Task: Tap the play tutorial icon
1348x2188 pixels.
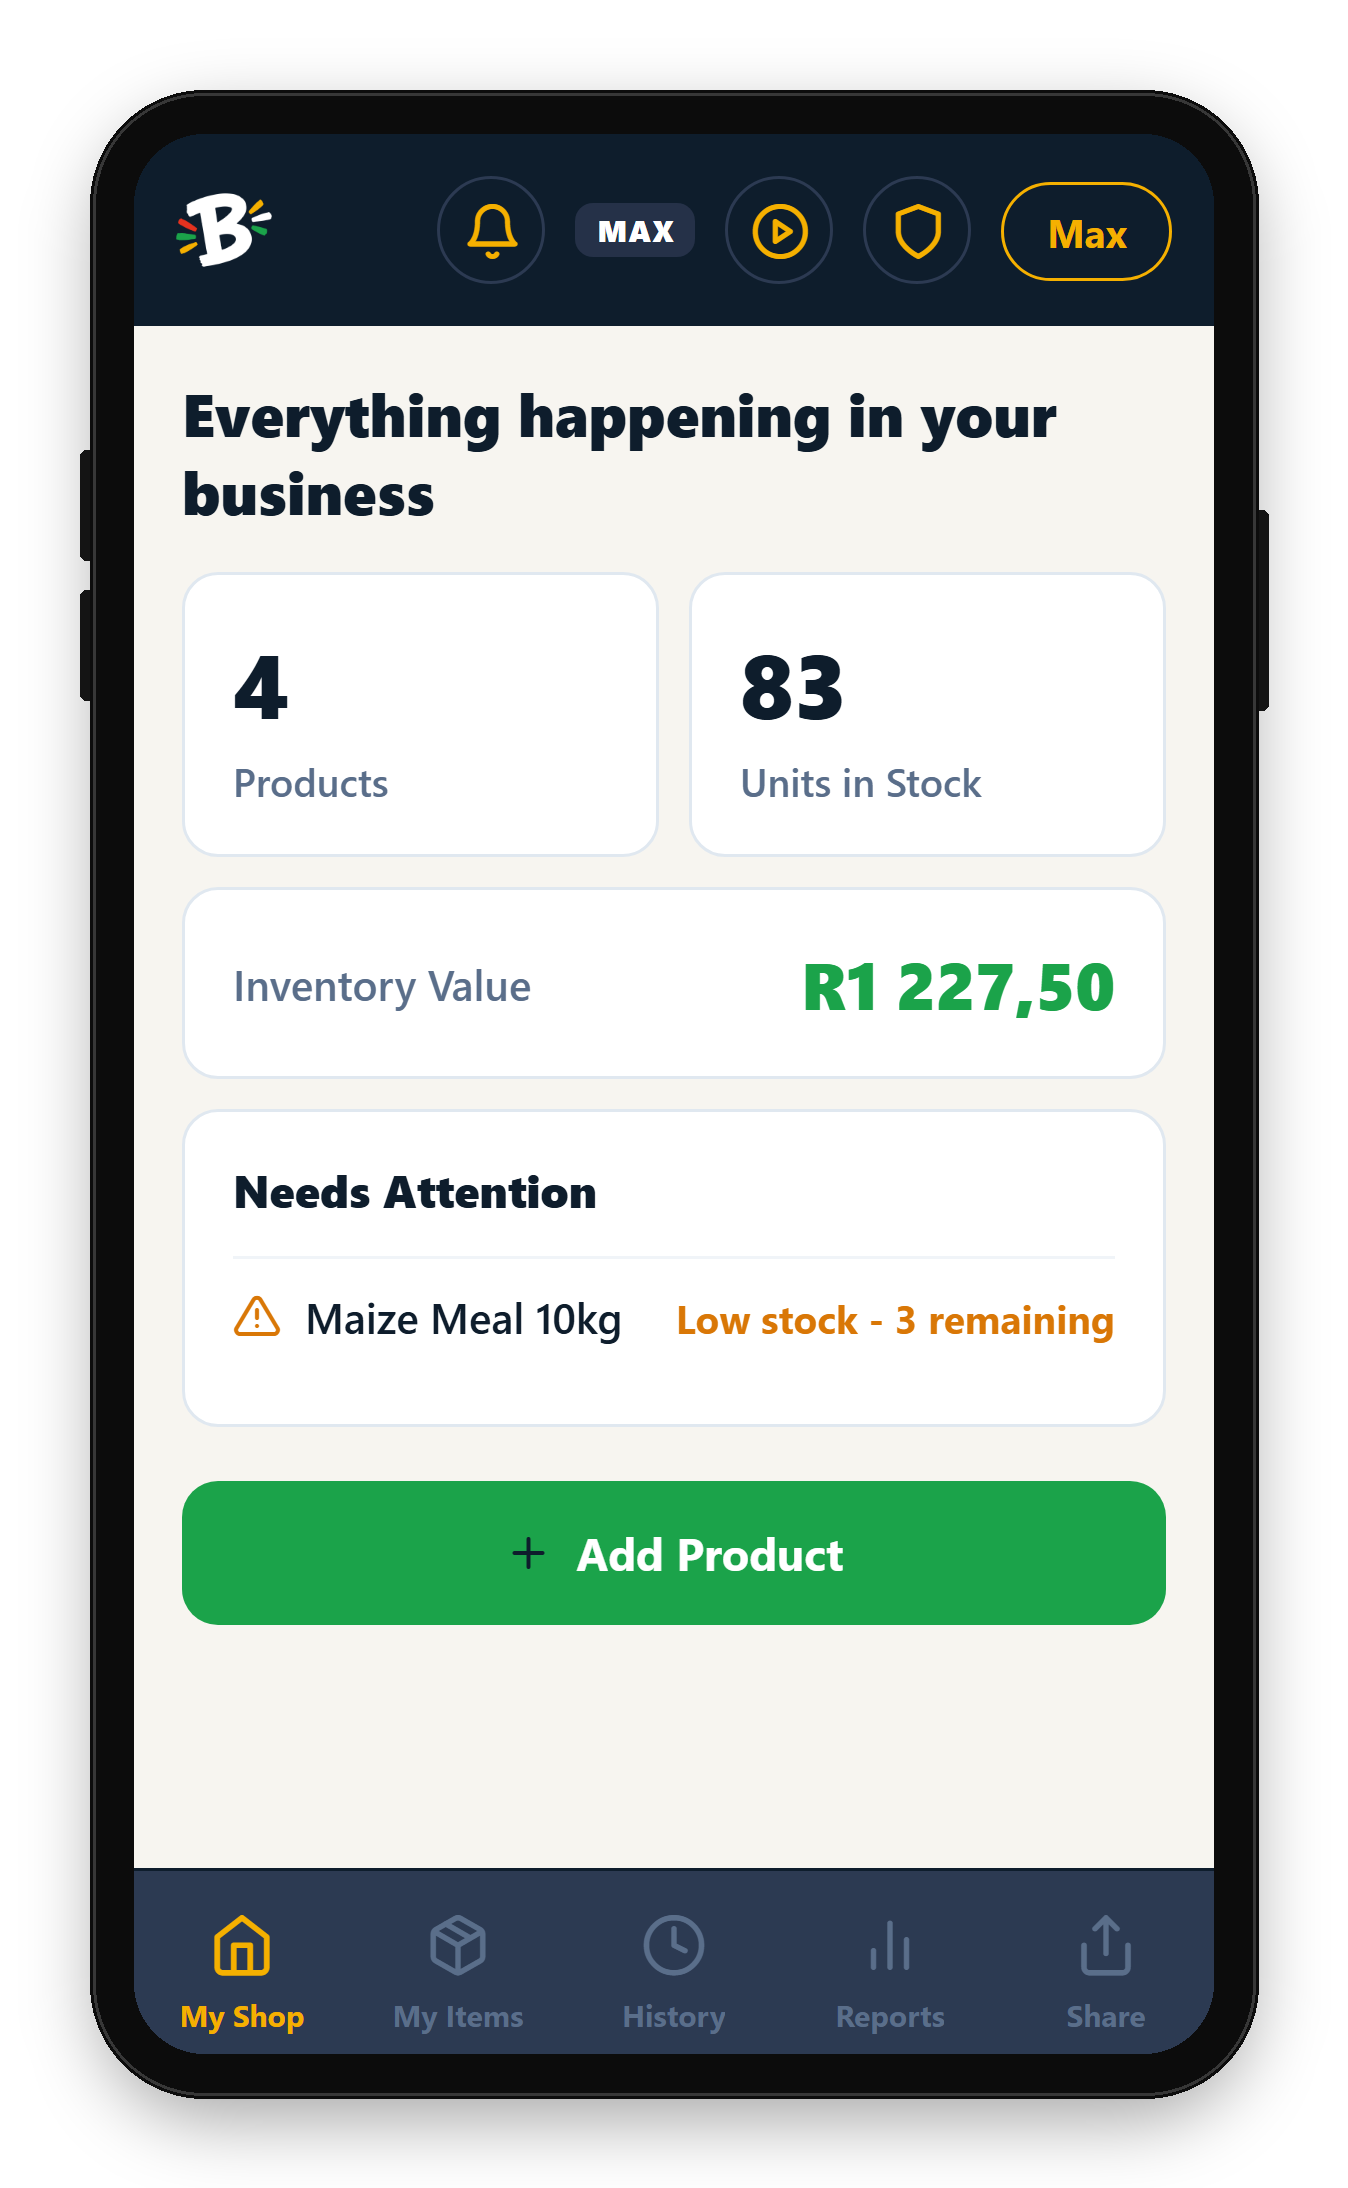Action: (779, 231)
